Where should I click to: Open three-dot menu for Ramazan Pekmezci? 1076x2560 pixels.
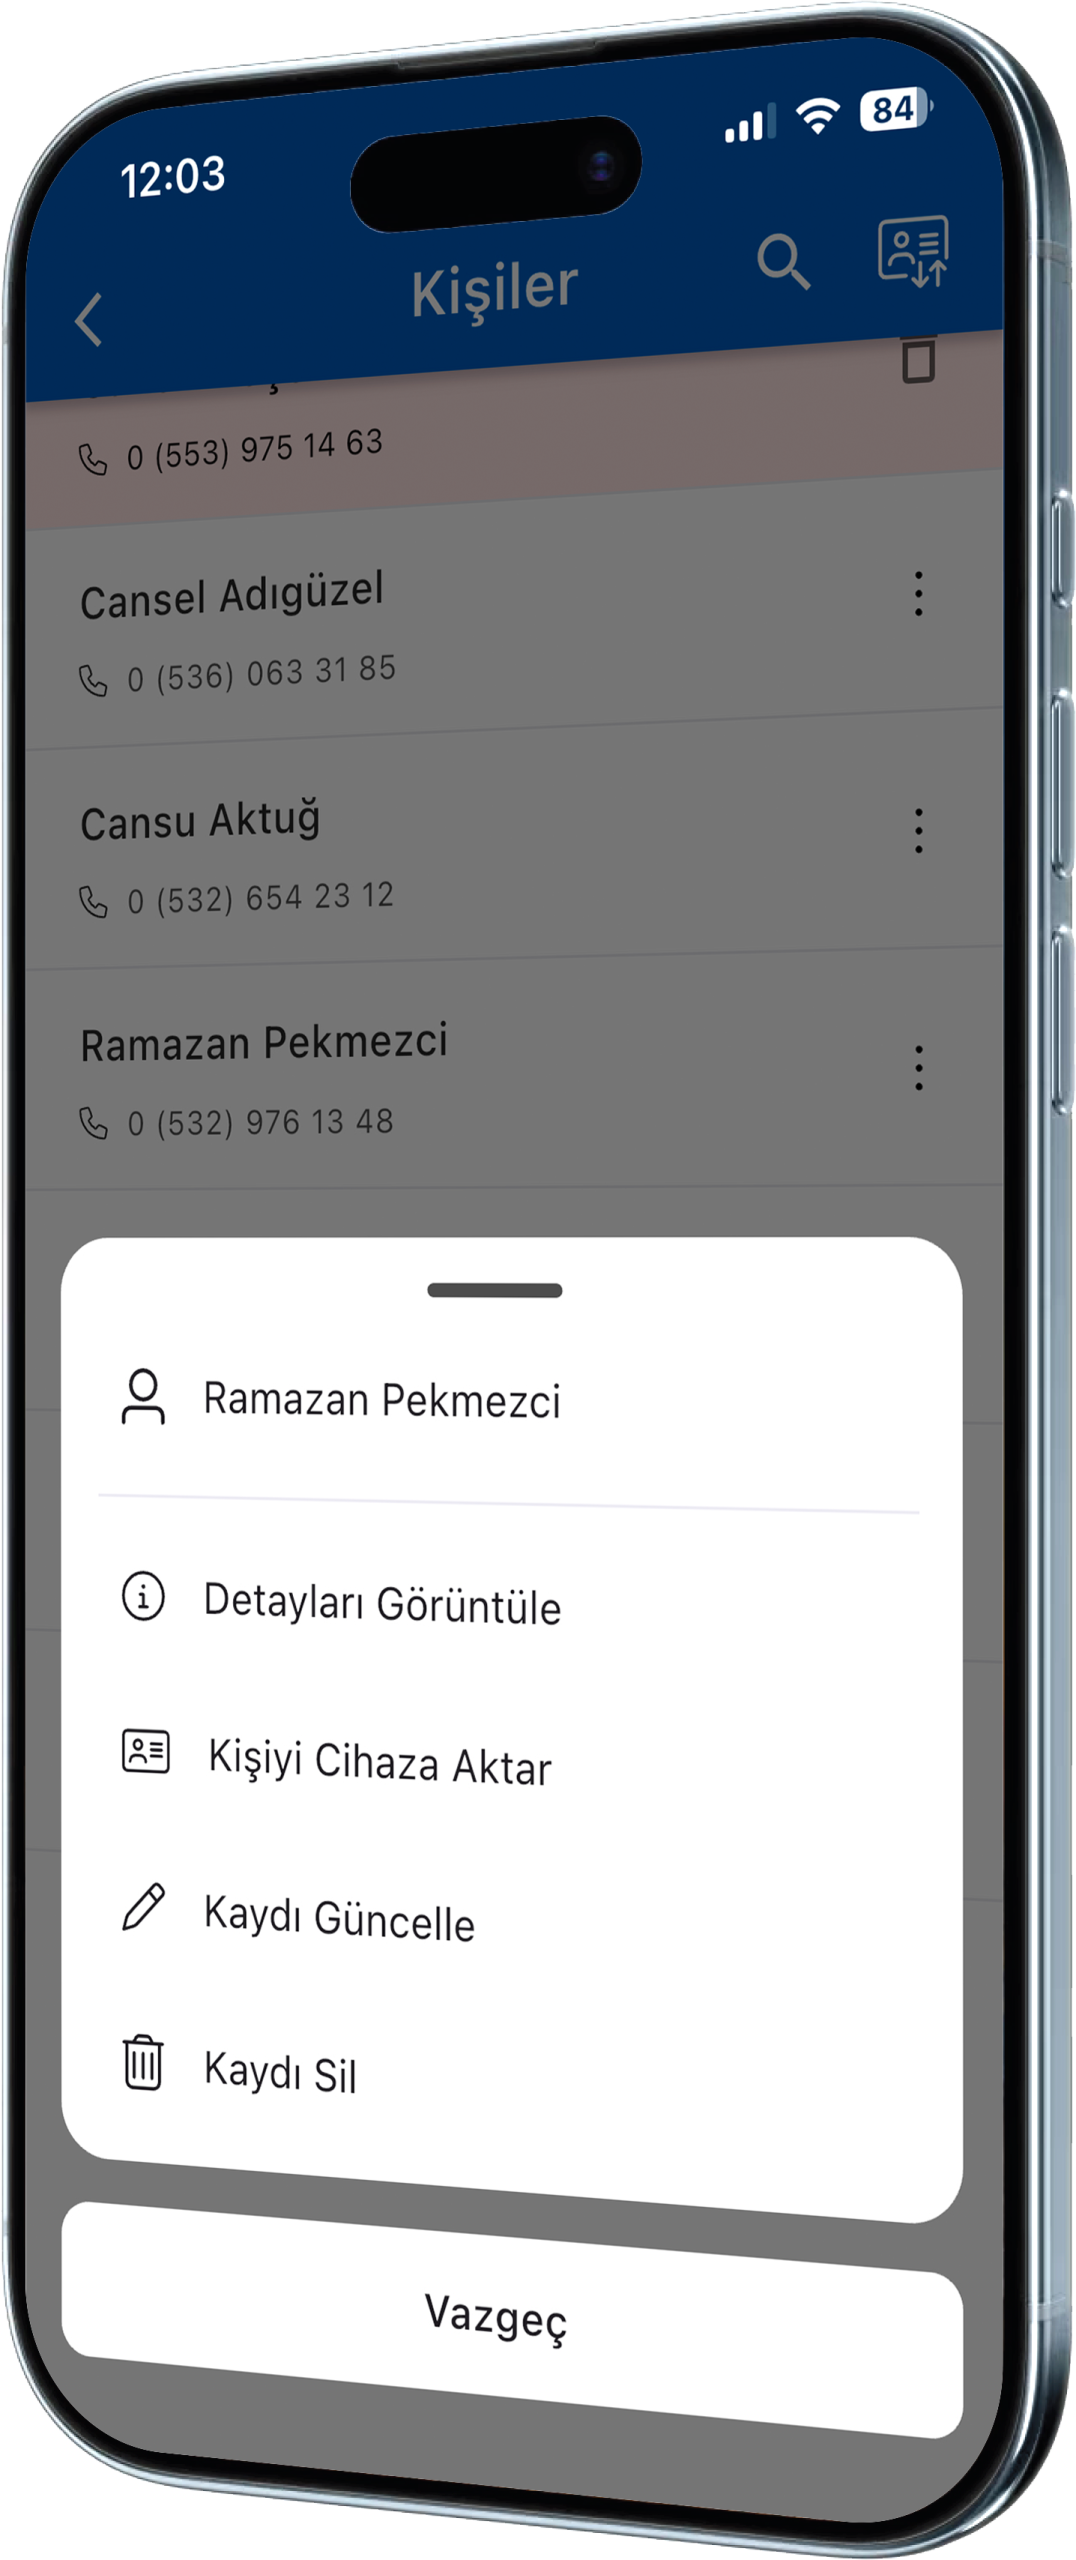918,1067
